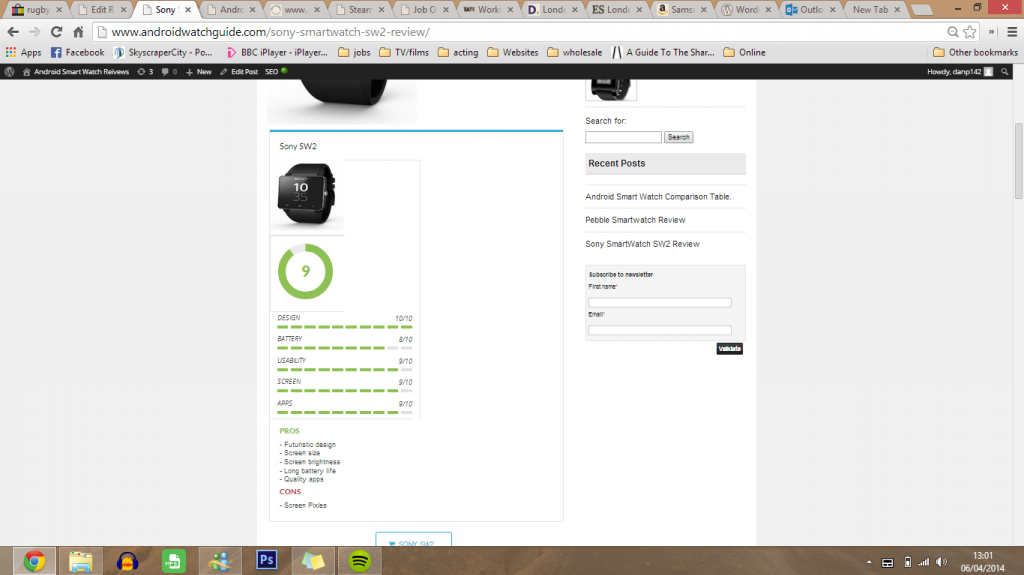Click the volume icon in system tray
Viewport: 1024px width, 575px height.
940,561
